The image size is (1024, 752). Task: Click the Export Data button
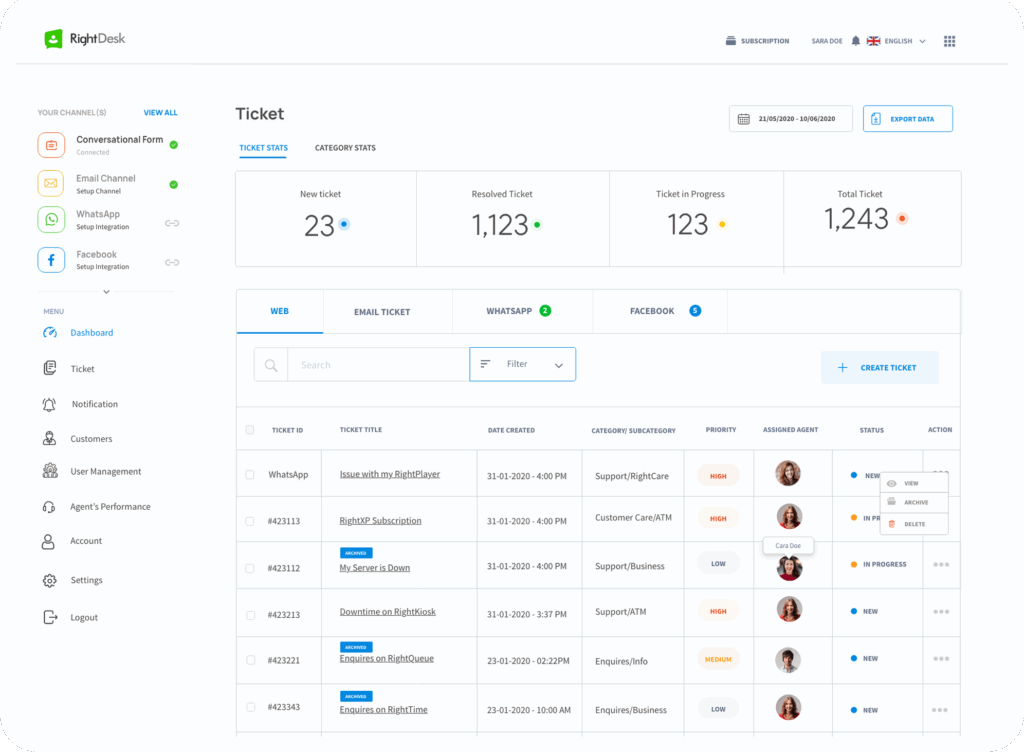click(907, 119)
